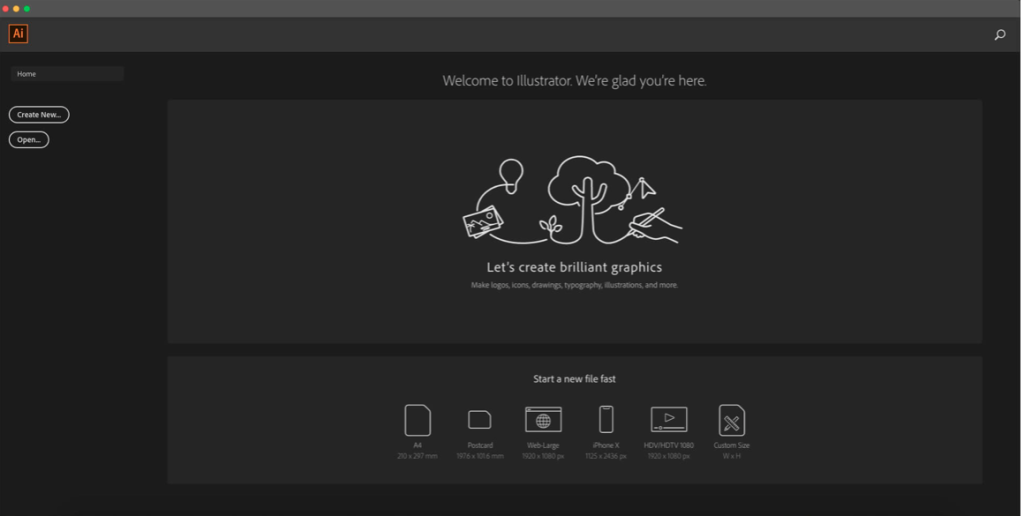Pick the Web-Large browser globe preset icon
Viewport: 1024px width, 516px height.
coord(543,420)
